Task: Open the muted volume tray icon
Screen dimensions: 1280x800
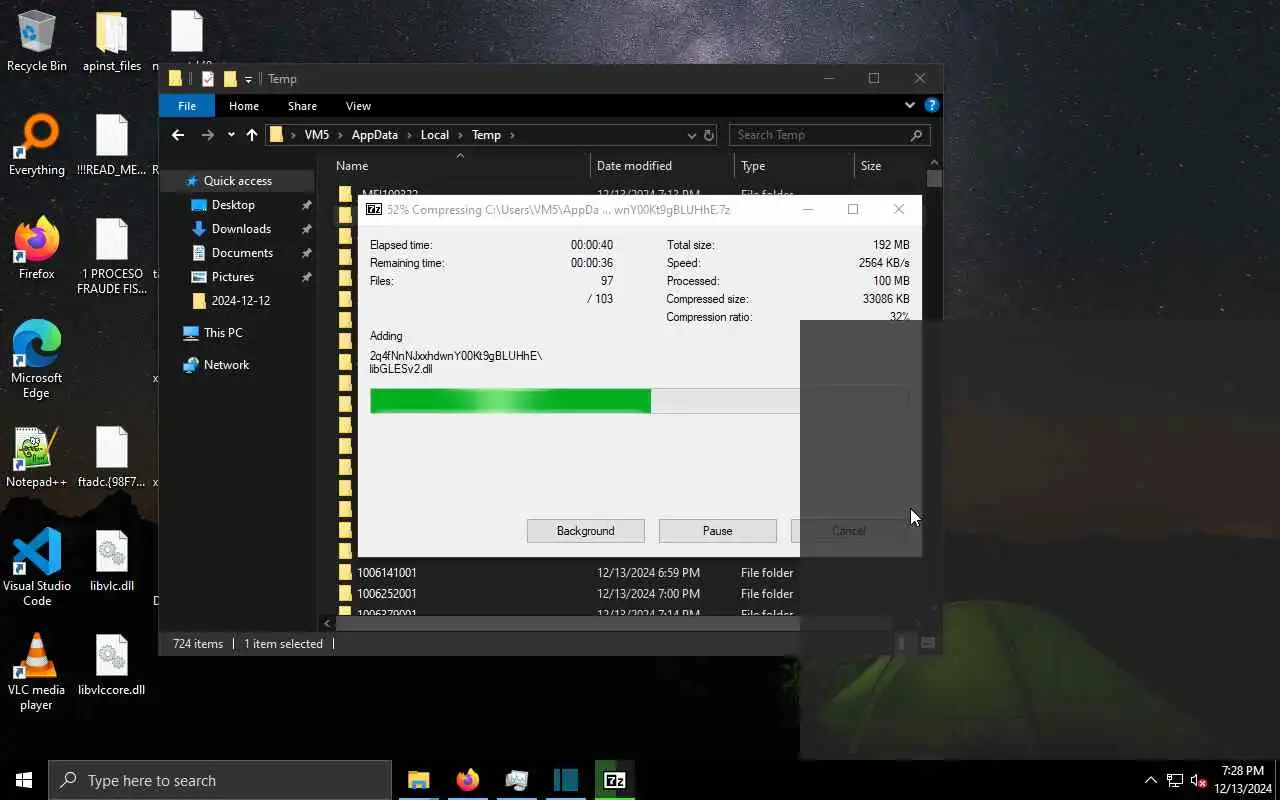Action: [x=1199, y=780]
